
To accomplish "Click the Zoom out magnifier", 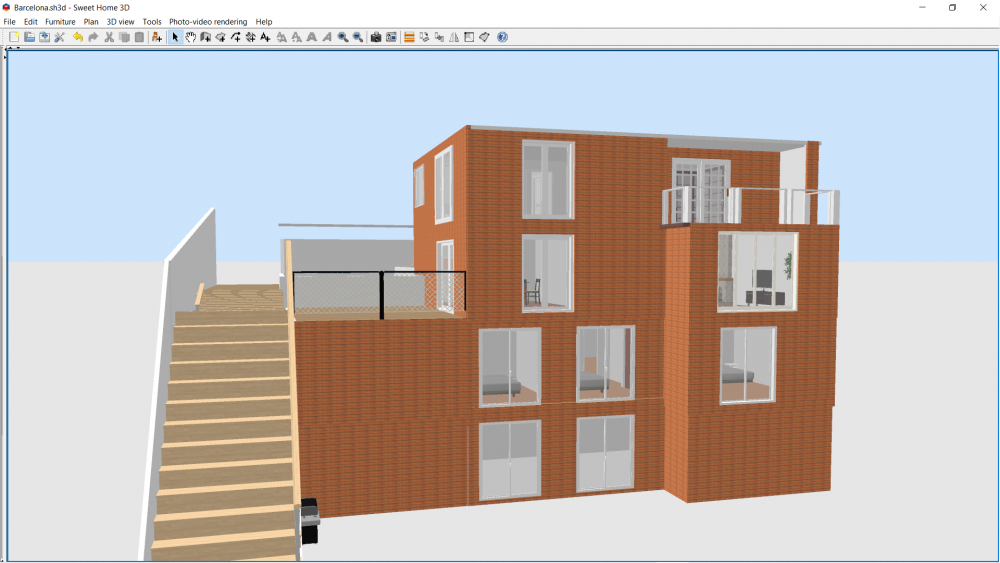I will pos(357,37).
